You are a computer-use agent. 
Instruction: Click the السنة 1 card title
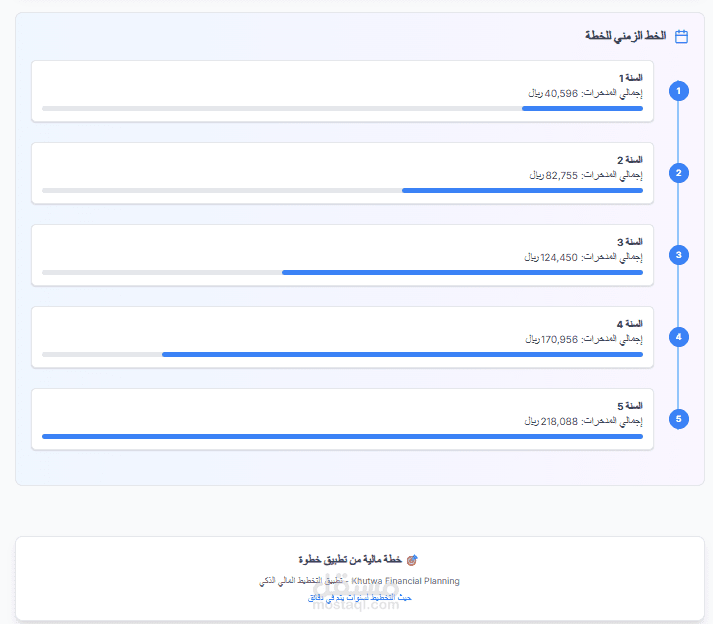pos(630,78)
